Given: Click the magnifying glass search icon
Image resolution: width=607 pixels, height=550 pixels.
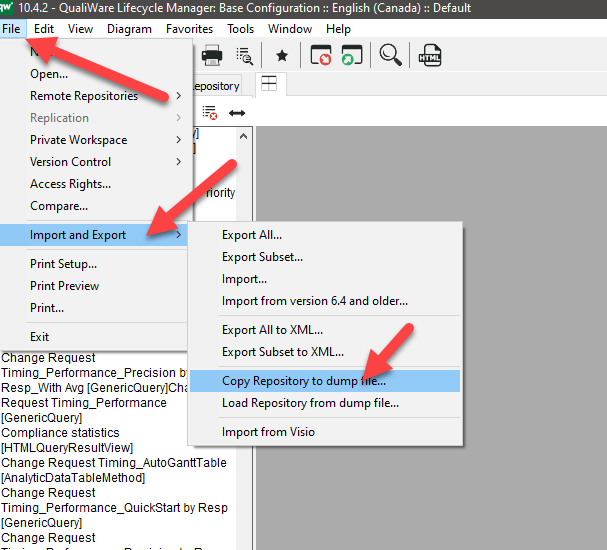Looking at the screenshot, I should pos(390,55).
